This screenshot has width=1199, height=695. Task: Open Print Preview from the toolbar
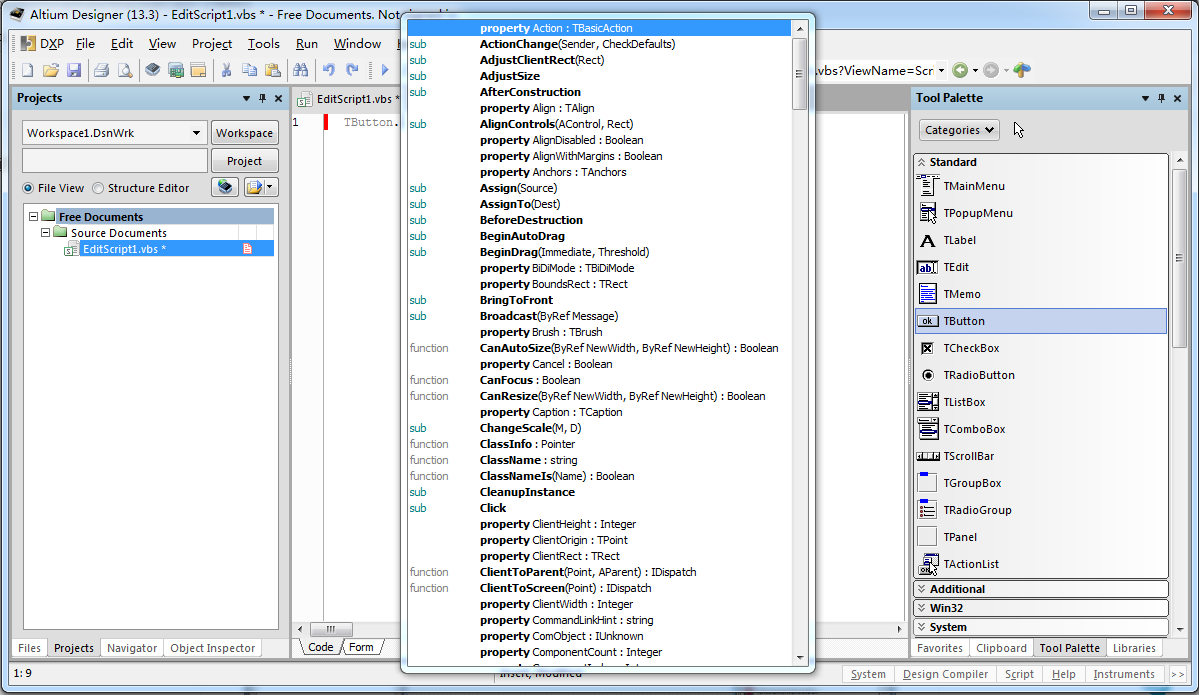click(x=125, y=70)
